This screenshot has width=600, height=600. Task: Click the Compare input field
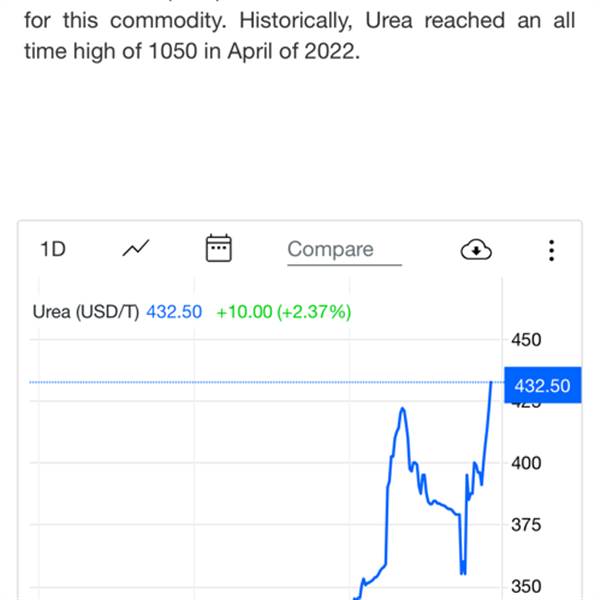tap(344, 251)
